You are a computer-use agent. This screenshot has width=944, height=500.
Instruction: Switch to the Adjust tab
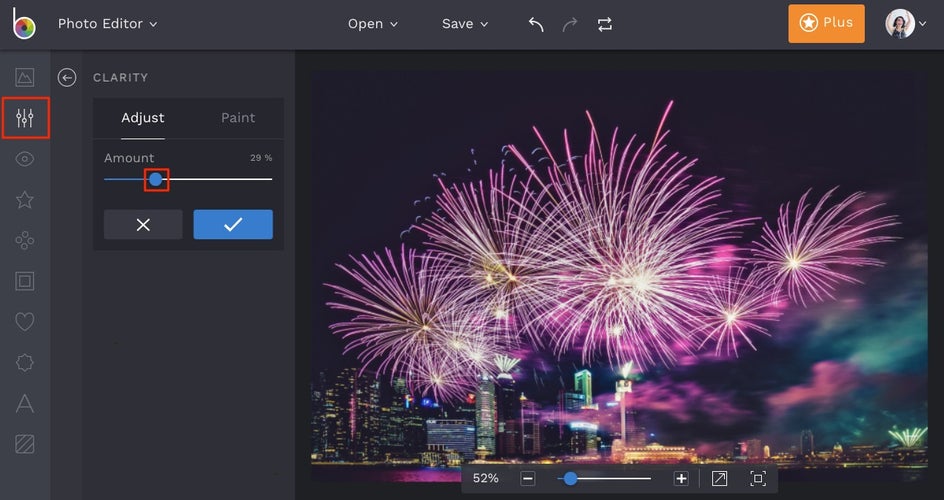point(143,118)
